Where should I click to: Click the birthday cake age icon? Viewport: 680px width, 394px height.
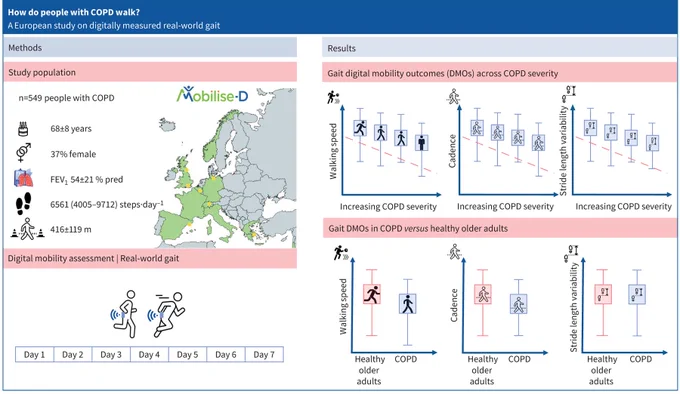[23, 129]
